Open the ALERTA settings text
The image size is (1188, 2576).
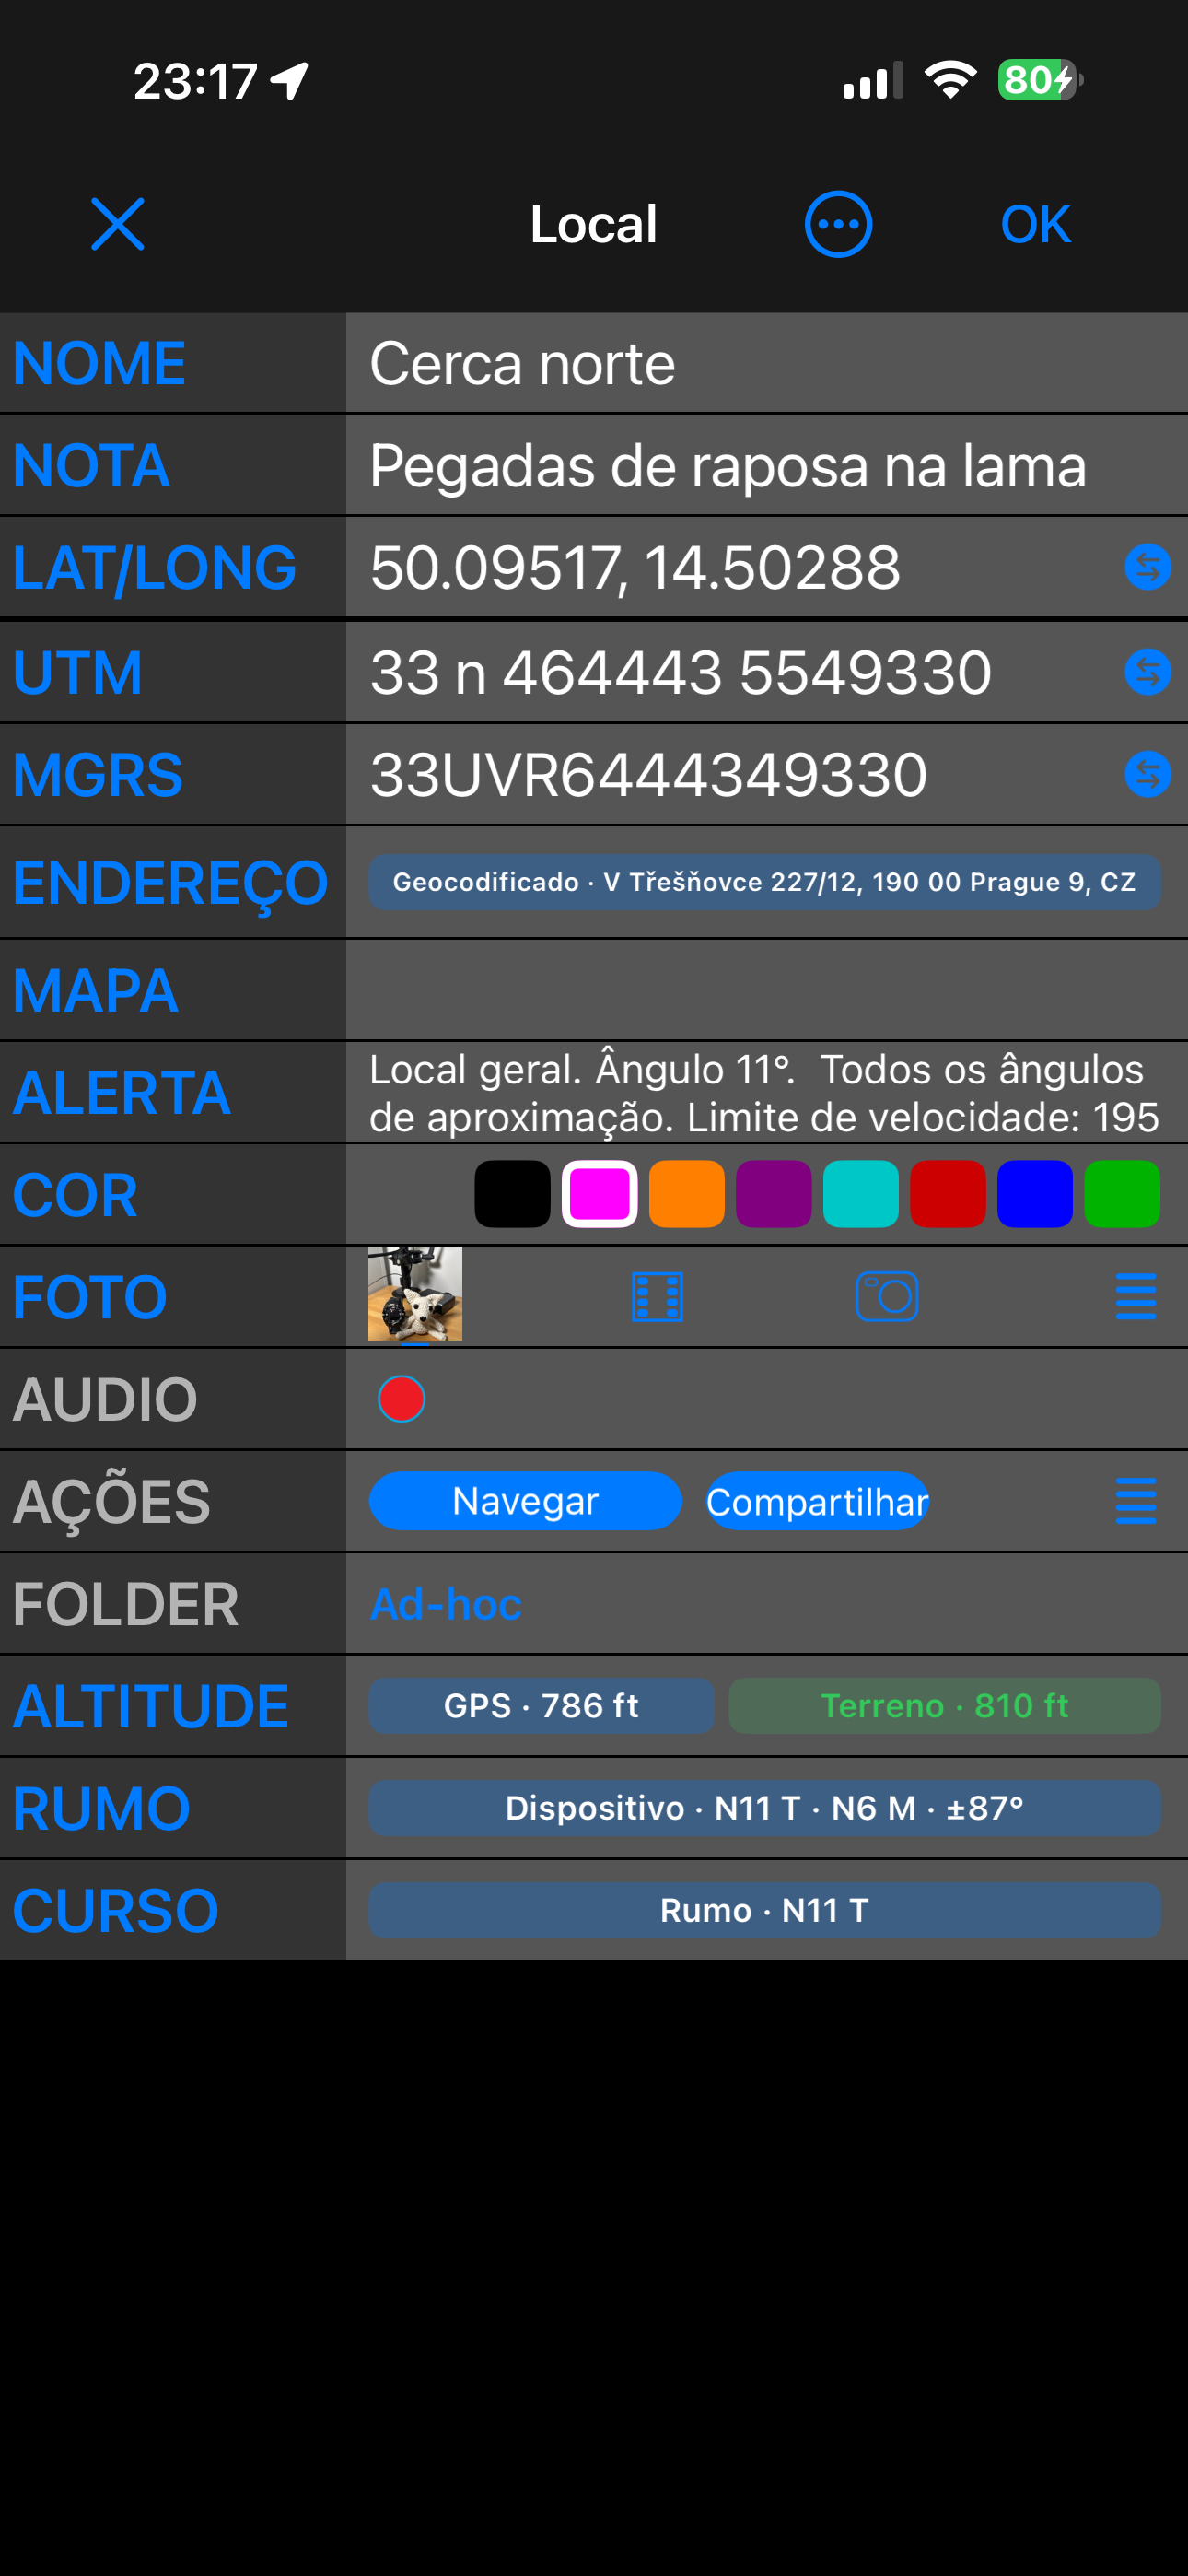tap(765, 1093)
